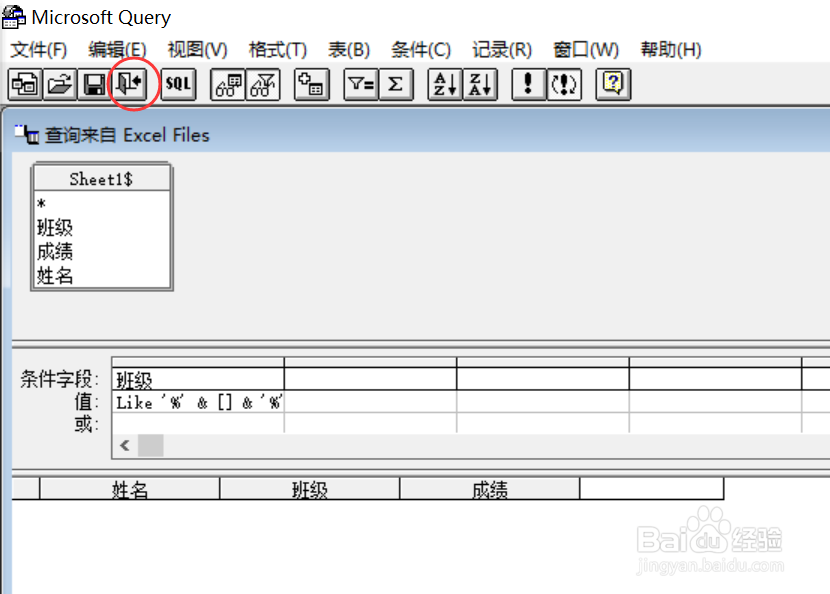
Task: Select the 成绩 column header in results
Action: (490, 489)
